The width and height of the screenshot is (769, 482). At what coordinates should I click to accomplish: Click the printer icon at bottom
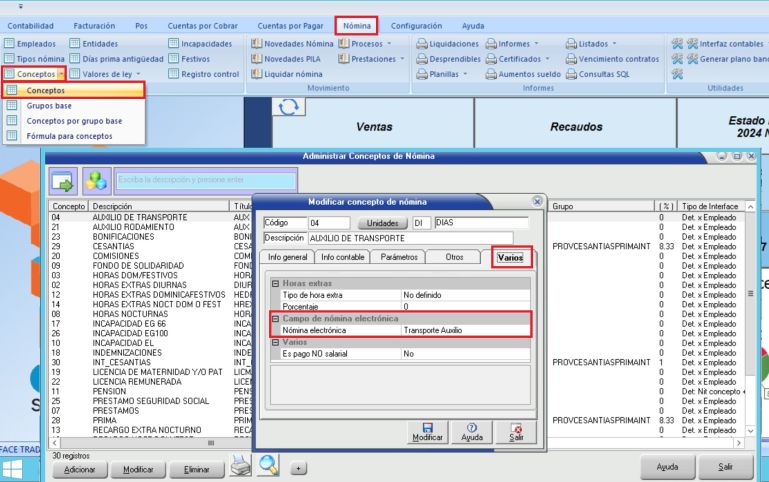click(241, 465)
